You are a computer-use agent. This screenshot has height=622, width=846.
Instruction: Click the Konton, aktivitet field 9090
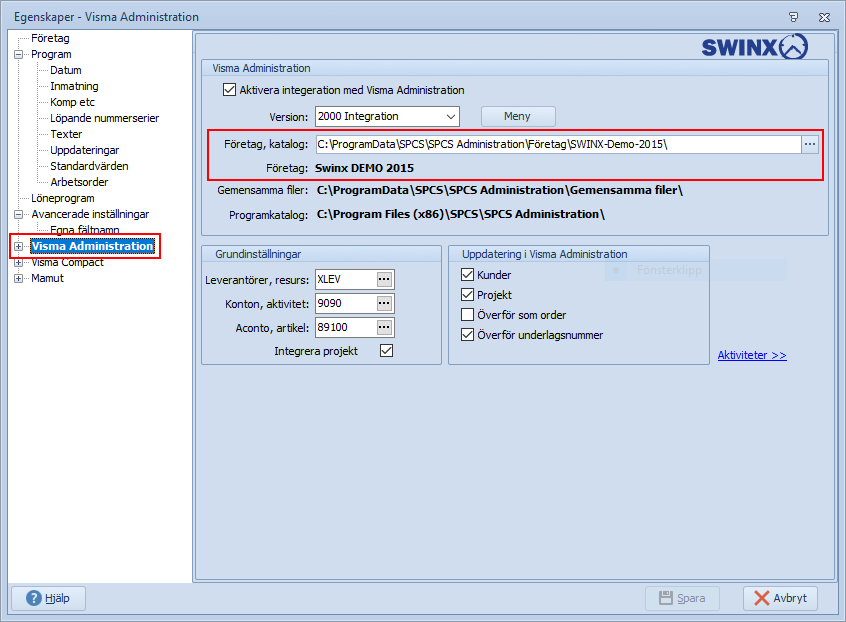click(346, 304)
